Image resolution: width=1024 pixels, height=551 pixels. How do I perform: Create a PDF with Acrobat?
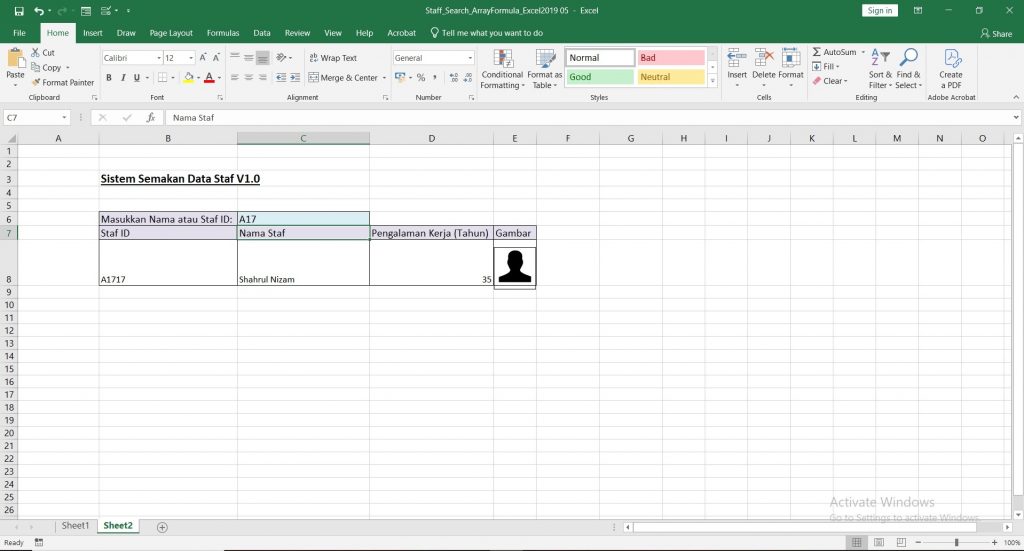951,69
